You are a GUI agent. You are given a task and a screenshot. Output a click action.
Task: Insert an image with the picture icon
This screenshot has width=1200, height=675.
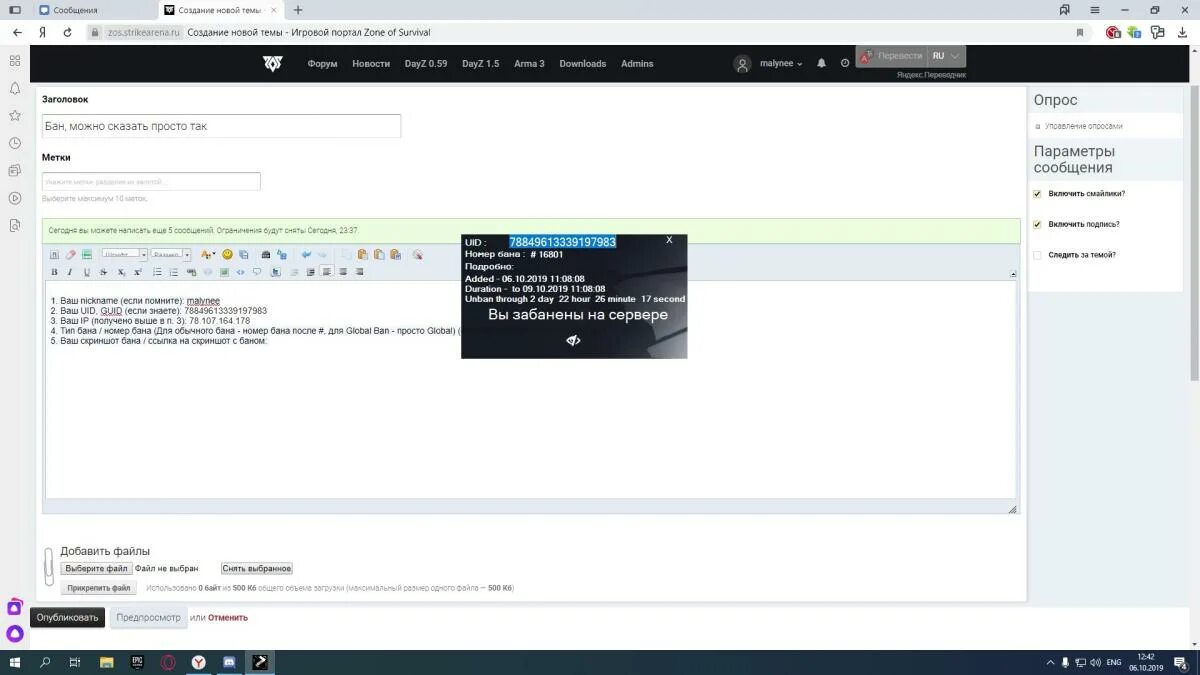224,272
